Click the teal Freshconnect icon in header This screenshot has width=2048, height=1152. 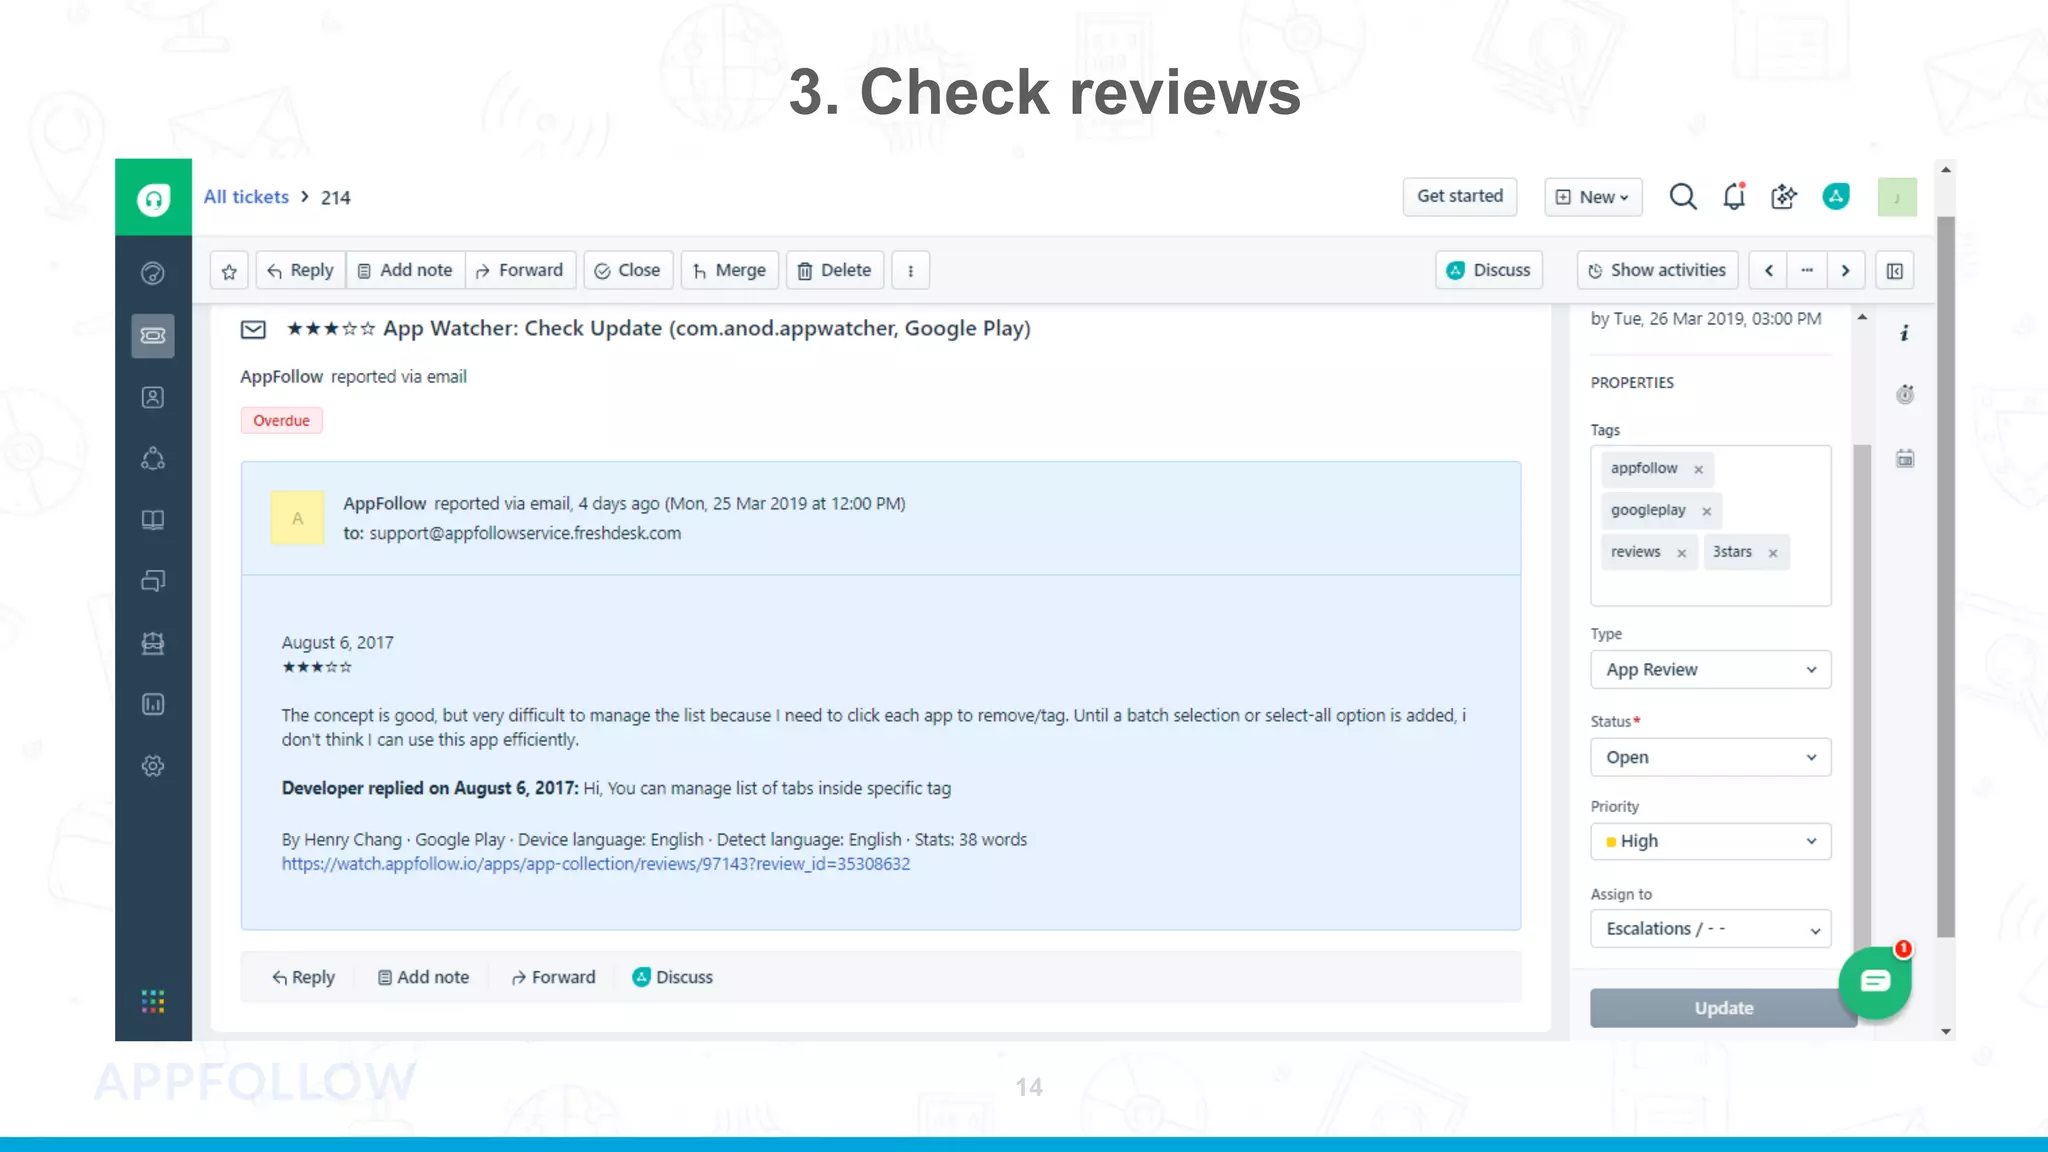click(1836, 197)
